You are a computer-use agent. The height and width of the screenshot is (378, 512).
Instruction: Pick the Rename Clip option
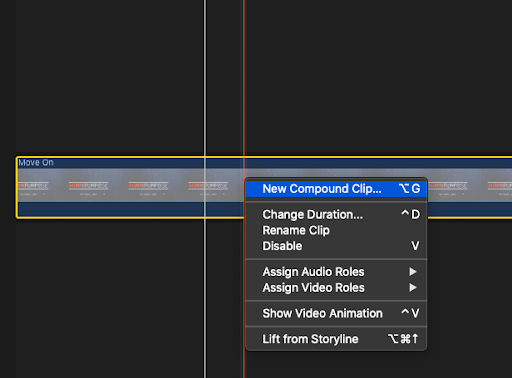point(336,230)
